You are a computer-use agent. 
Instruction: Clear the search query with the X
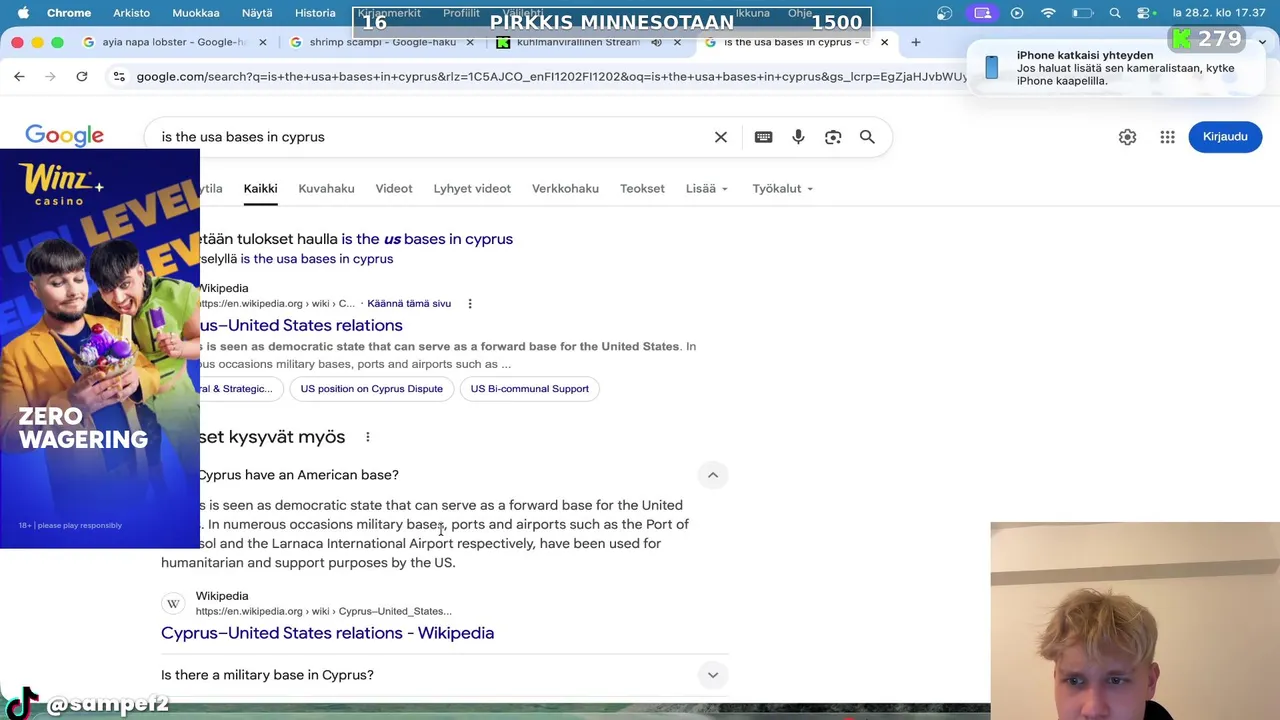pos(721,137)
